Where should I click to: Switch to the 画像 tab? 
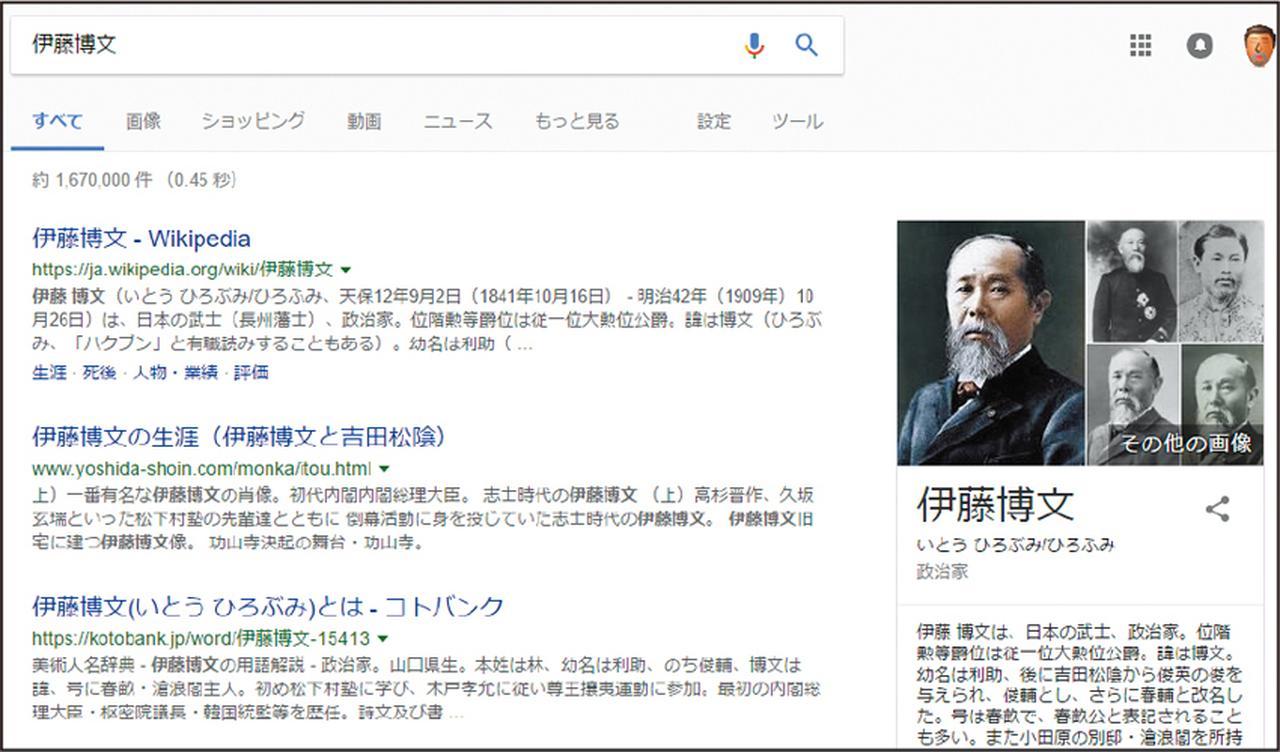coord(143,122)
